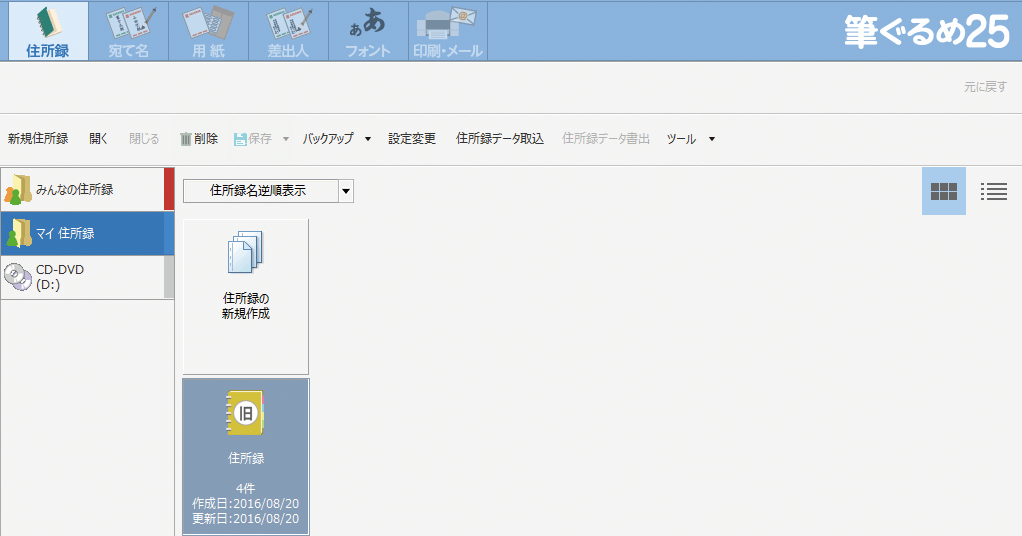Select CD-DVD (D:) drive
Viewport: 1022px width, 536px height.
pyautogui.click(x=87, y=277)
